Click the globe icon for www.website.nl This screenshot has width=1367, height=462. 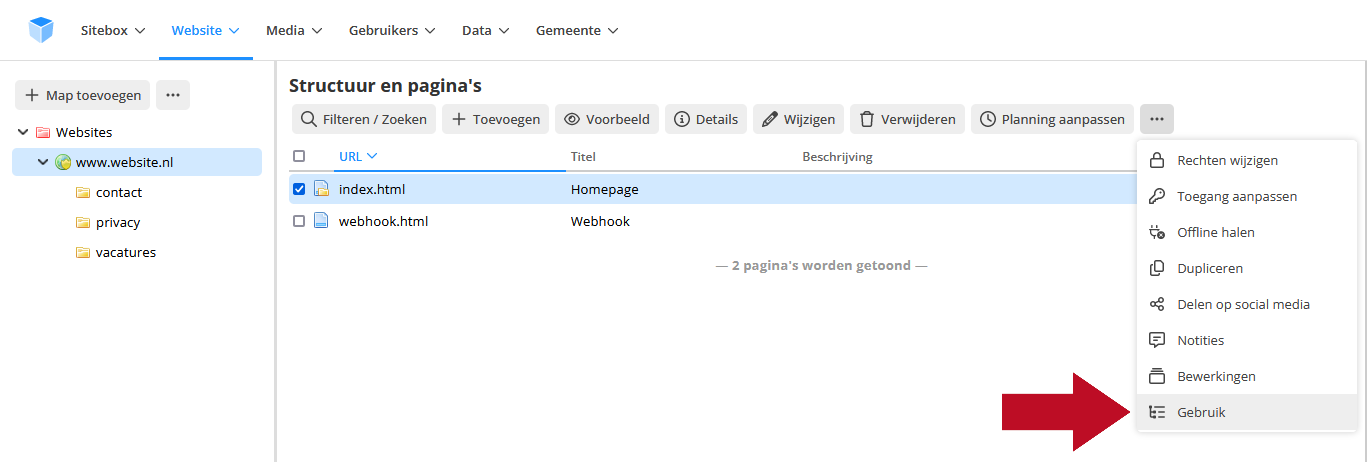63,162
